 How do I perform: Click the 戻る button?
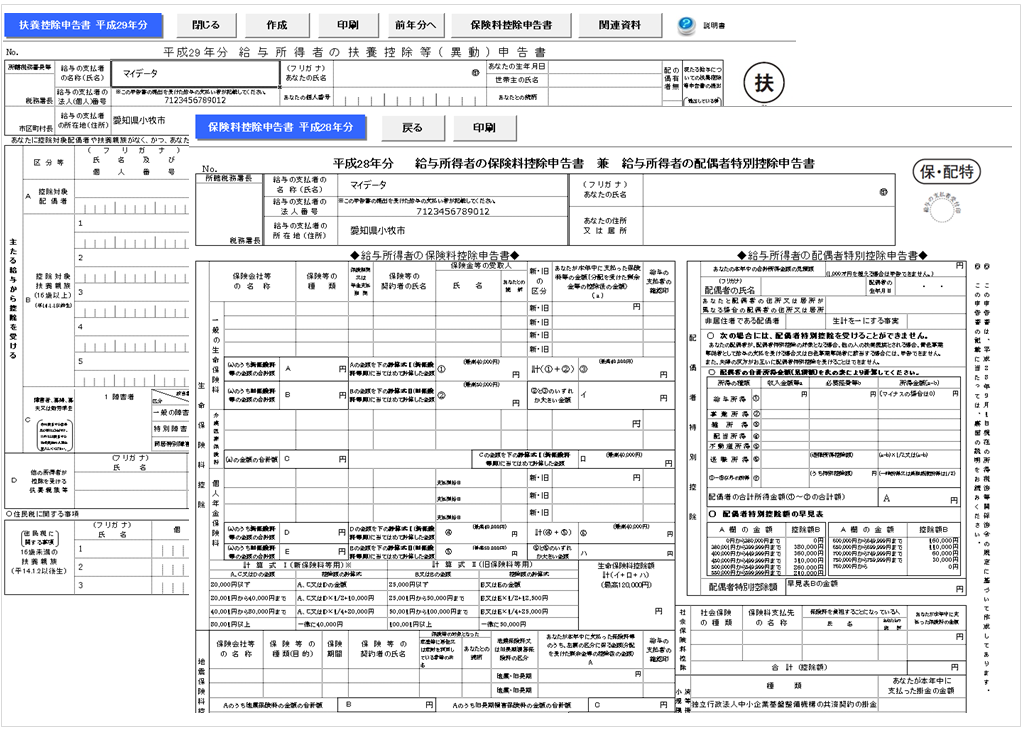pos(412,128)
